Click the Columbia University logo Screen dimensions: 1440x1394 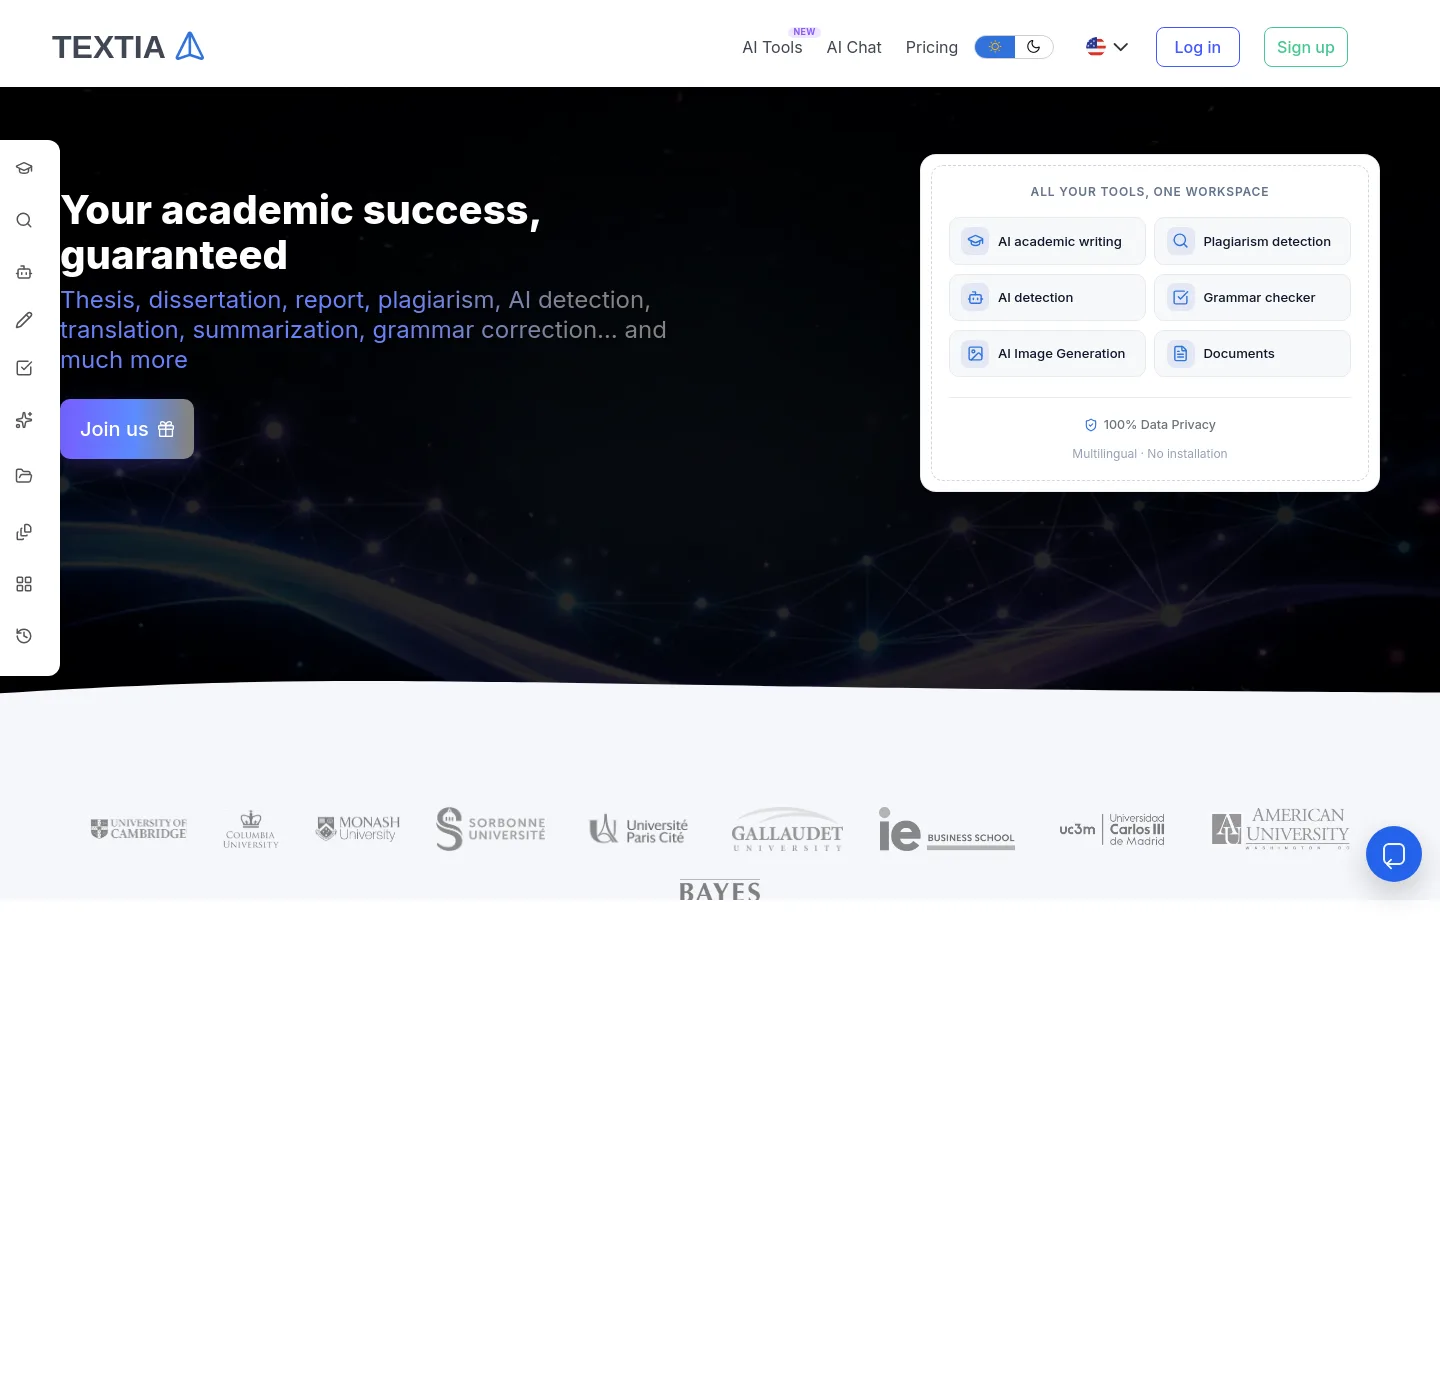click(x=251, y=829)
